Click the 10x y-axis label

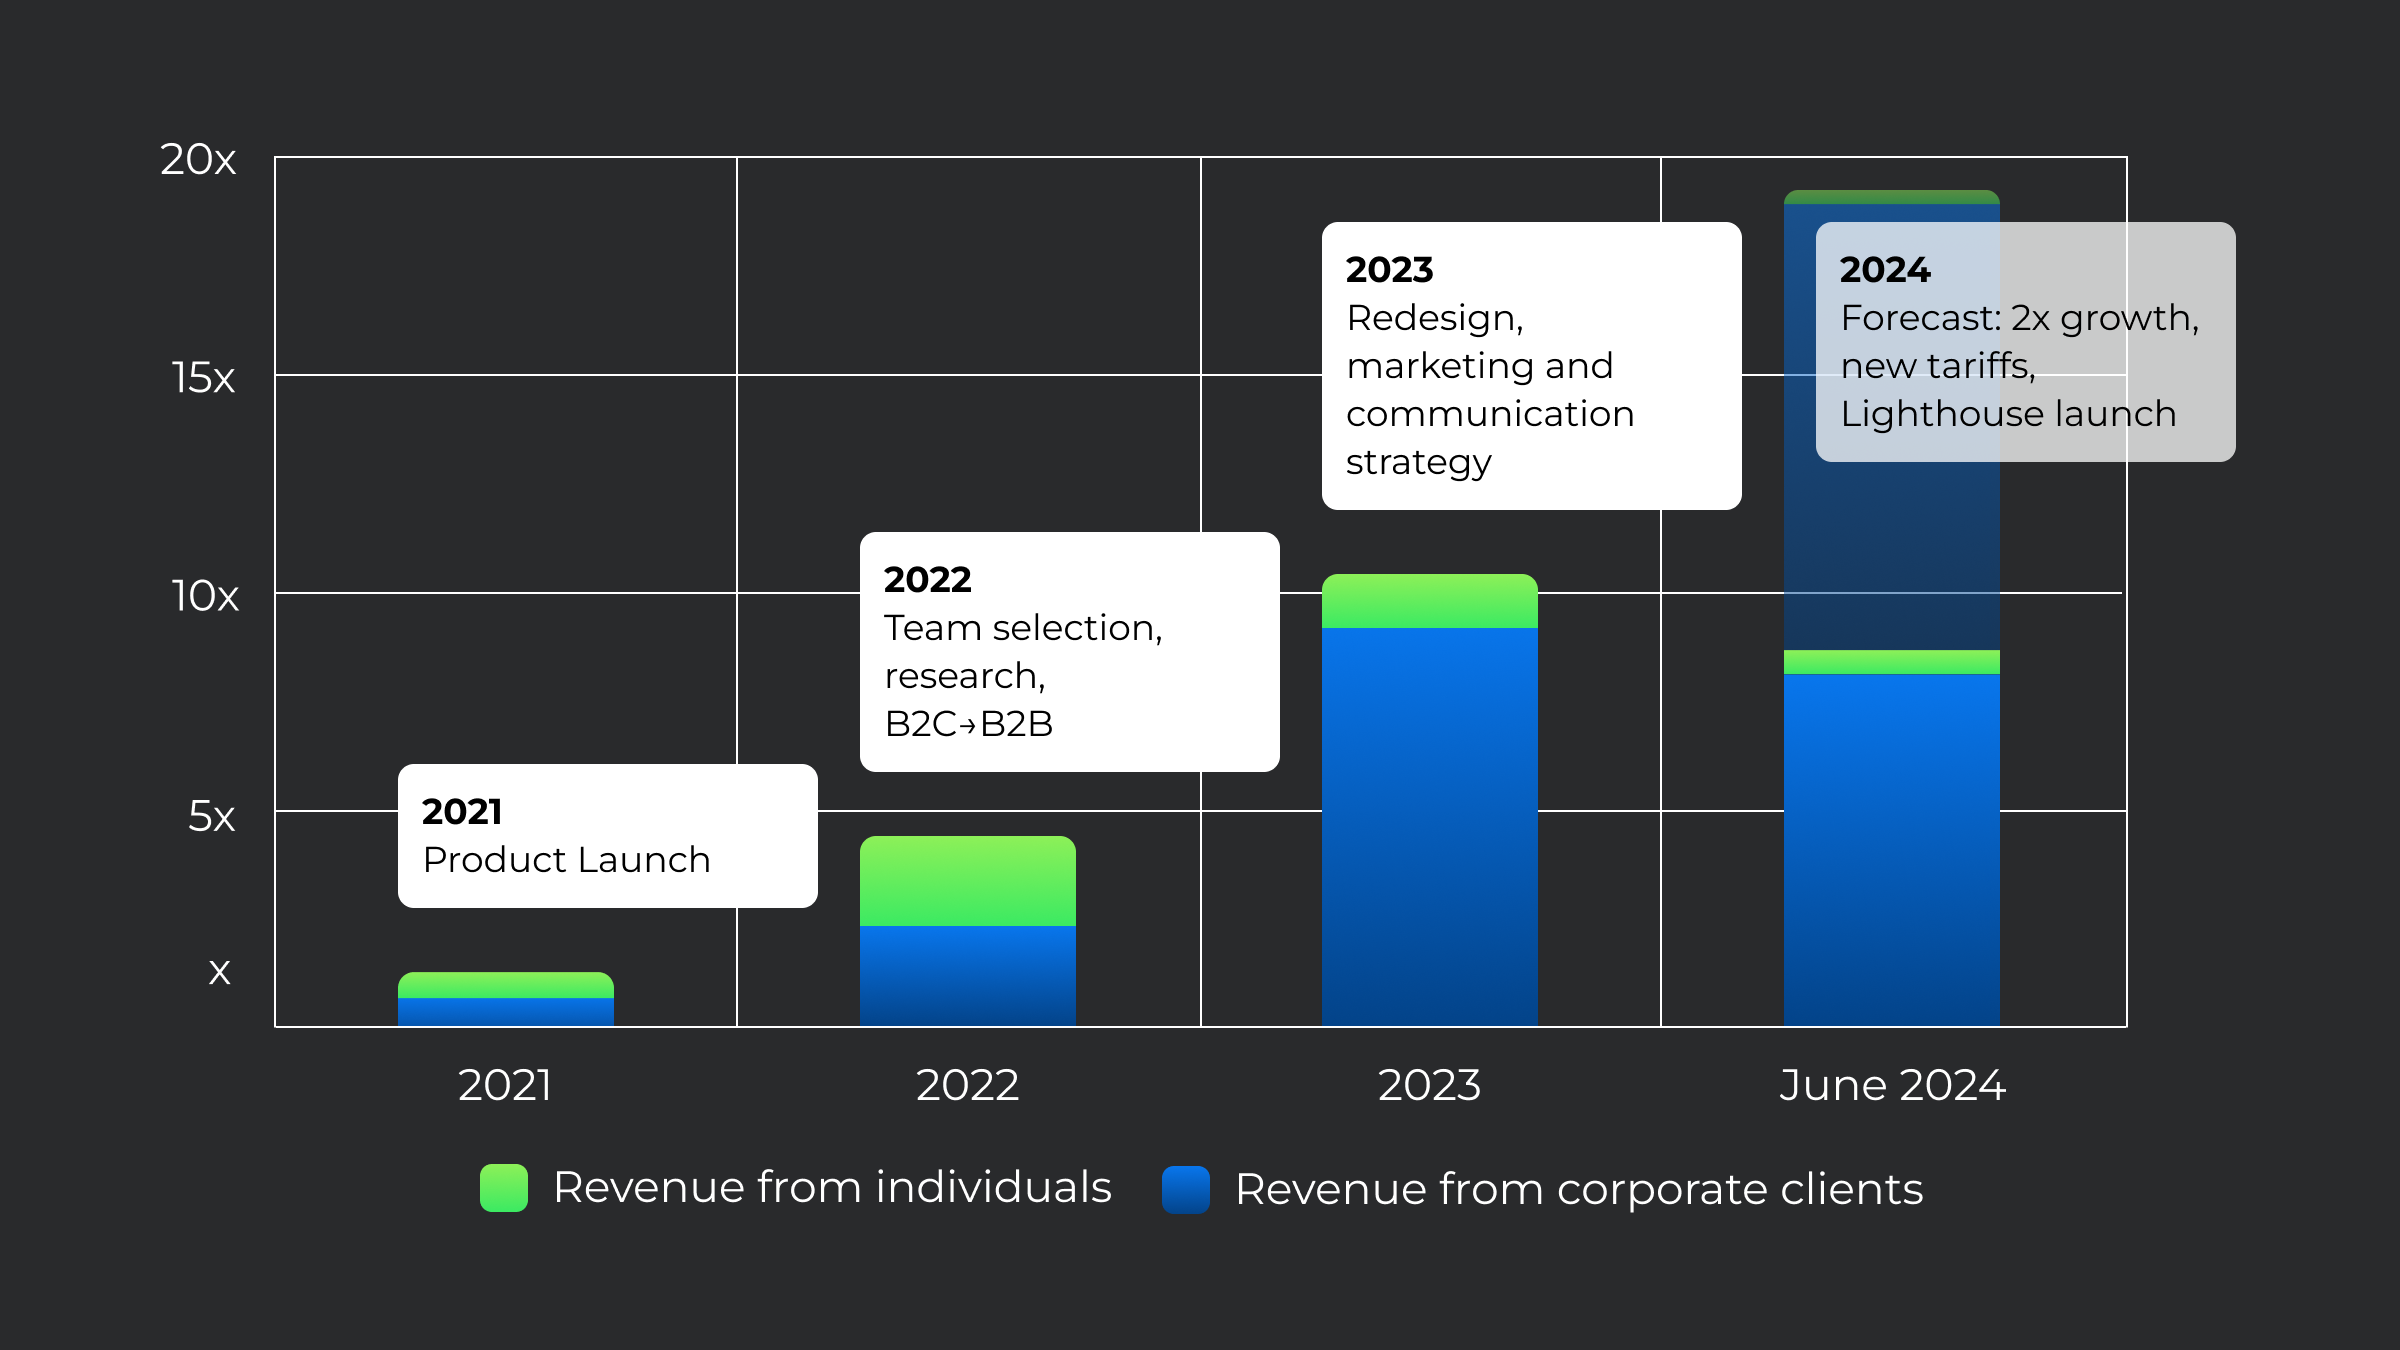pos(205,596)
